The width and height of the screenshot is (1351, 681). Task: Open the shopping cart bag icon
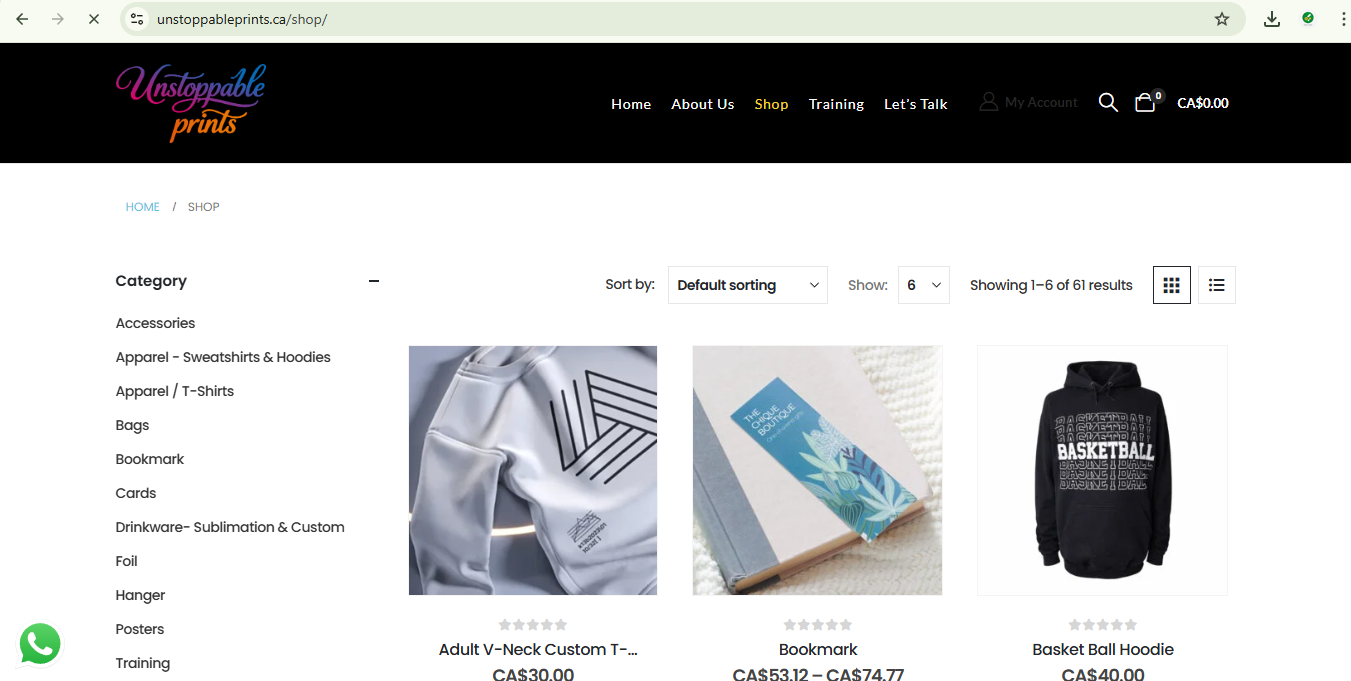tap(1146, 102)
